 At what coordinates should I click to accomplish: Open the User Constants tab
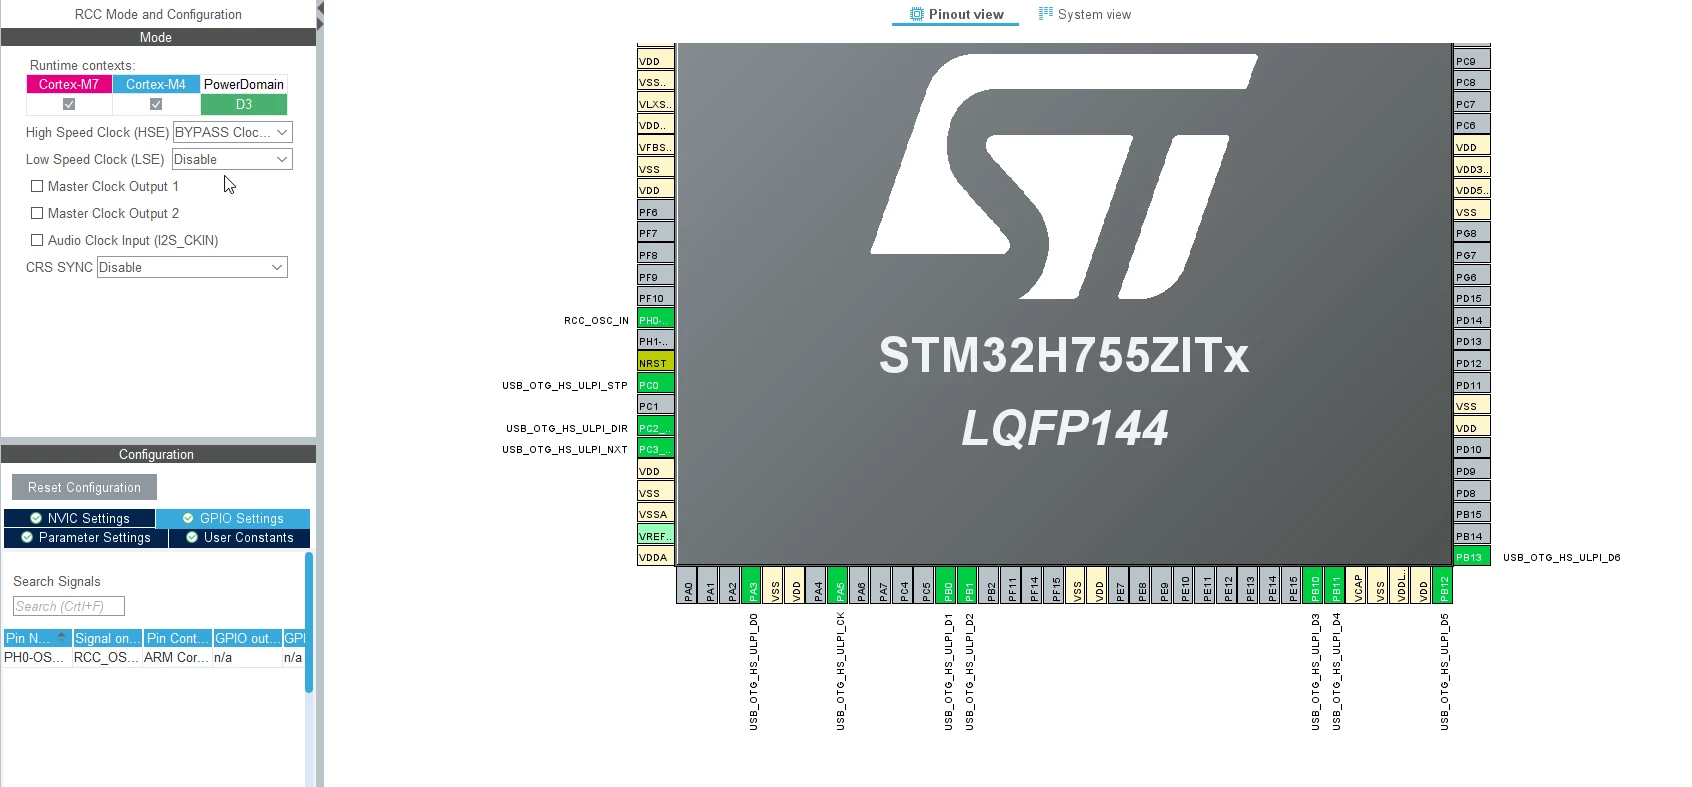(240, 537)
